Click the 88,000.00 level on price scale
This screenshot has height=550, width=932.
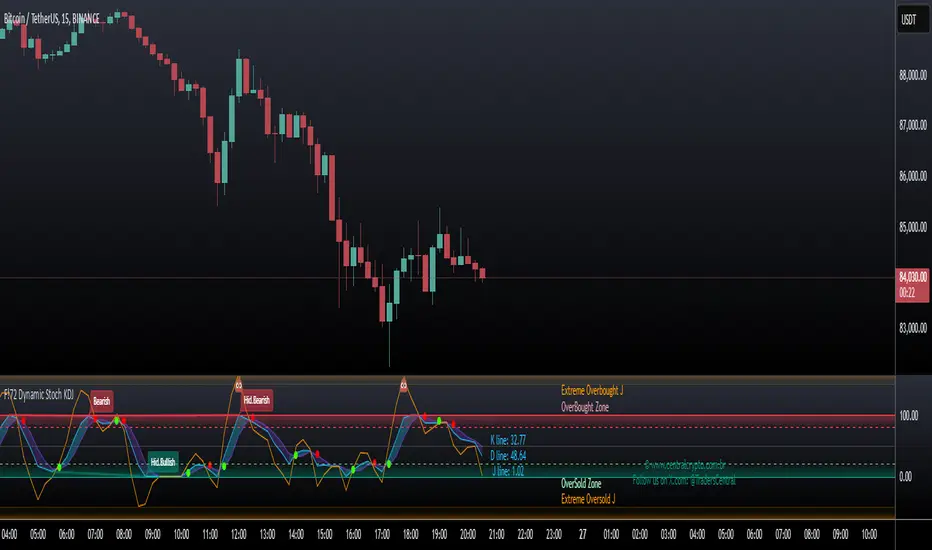click(x=908, y=75)
